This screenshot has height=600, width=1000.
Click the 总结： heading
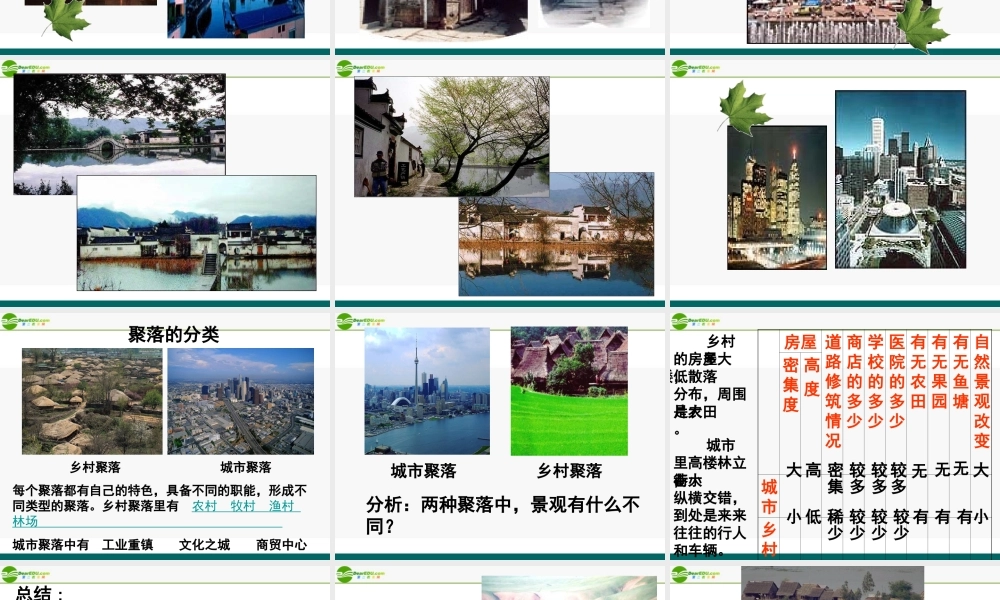[x=40, y=593]
